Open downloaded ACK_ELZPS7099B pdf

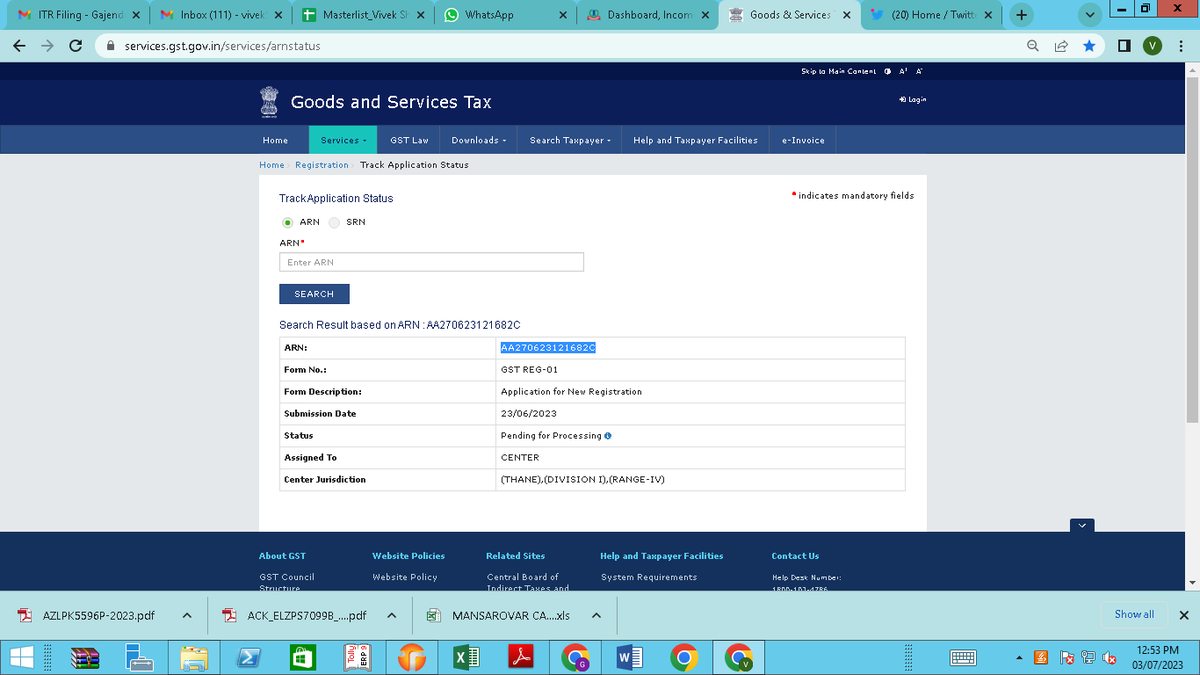click(x=296, y=615)
